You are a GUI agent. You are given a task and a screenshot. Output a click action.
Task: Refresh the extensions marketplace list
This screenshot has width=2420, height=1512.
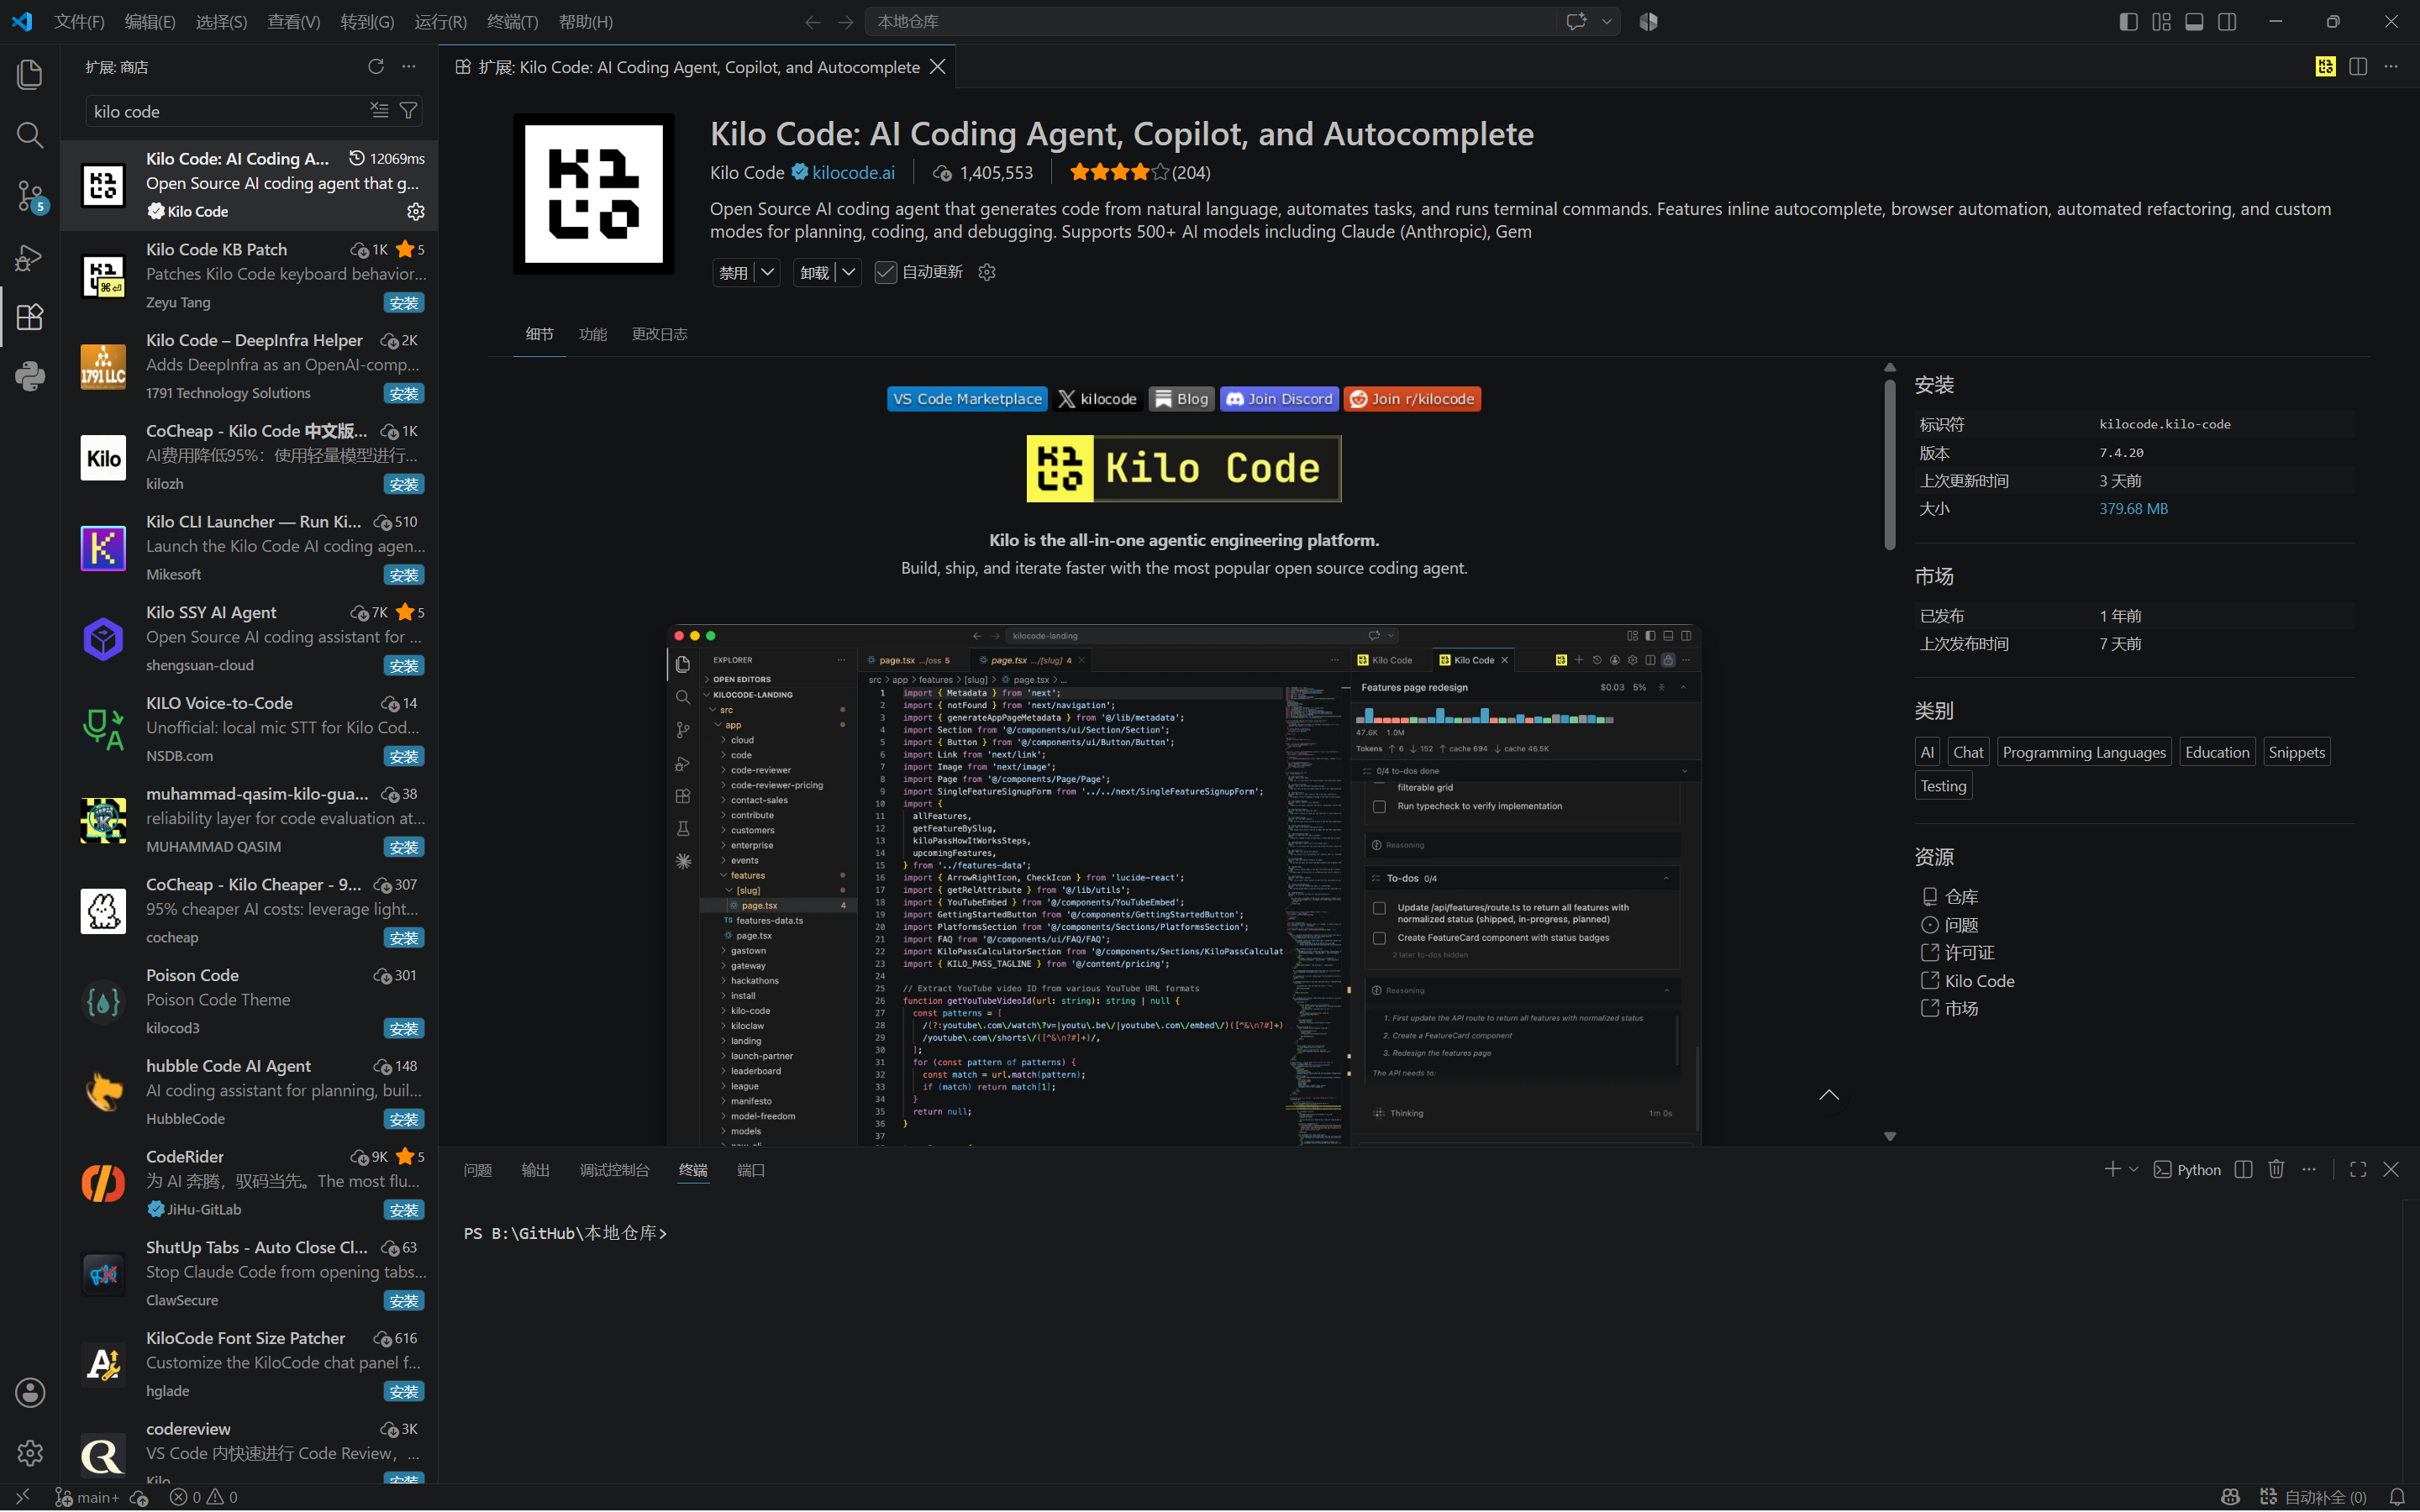click(x=376, y=66)
